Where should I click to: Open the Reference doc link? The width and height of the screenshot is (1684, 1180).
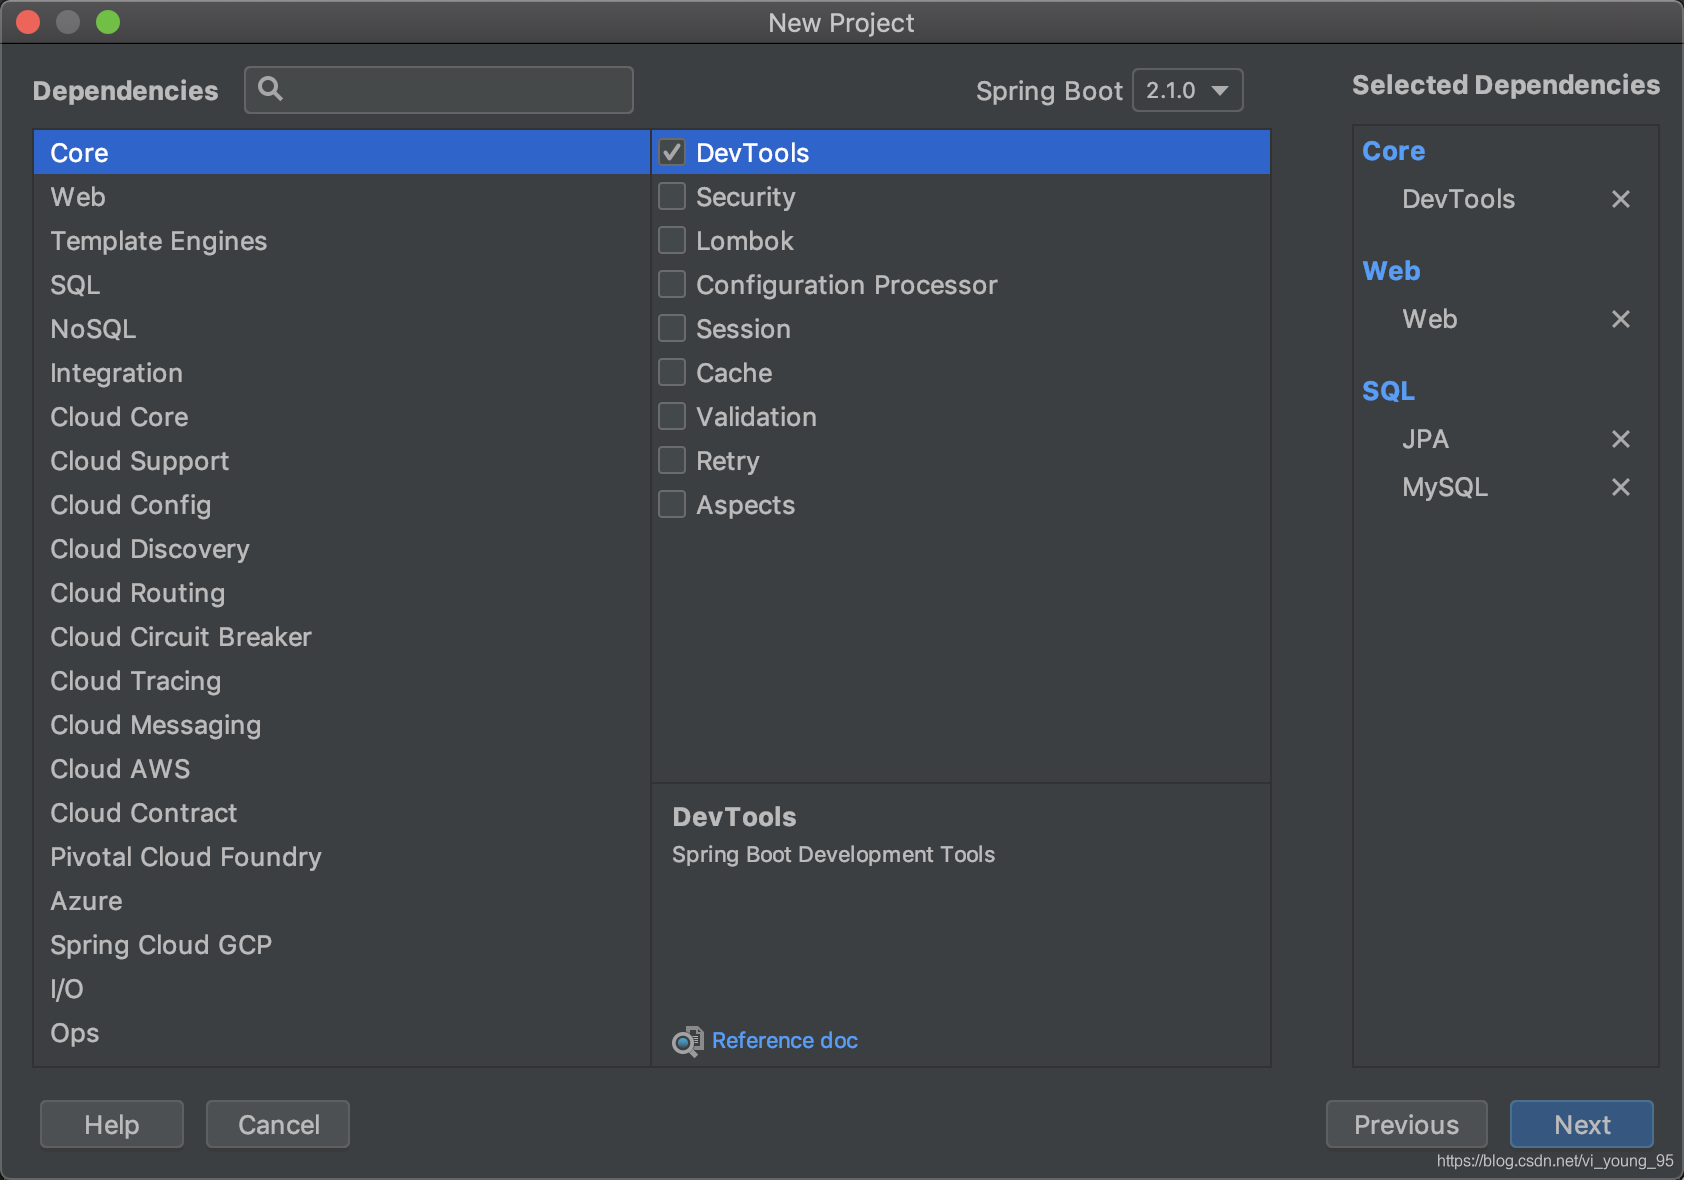tap(785, 1041)
